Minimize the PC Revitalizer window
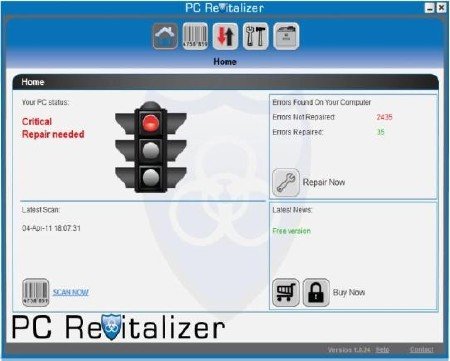Image resolution: width=450 pixels, height=361 pixels. [x=430, y=8]
